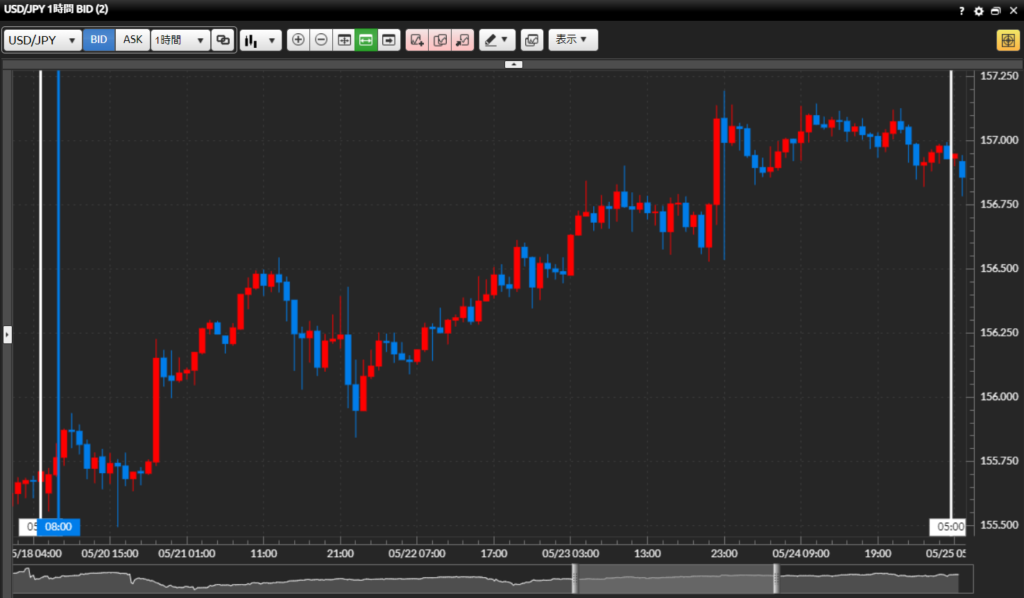Viewport: 1024px width, 598px height.
Task: Open the 表示 display menu
Action: pos(573,40)
